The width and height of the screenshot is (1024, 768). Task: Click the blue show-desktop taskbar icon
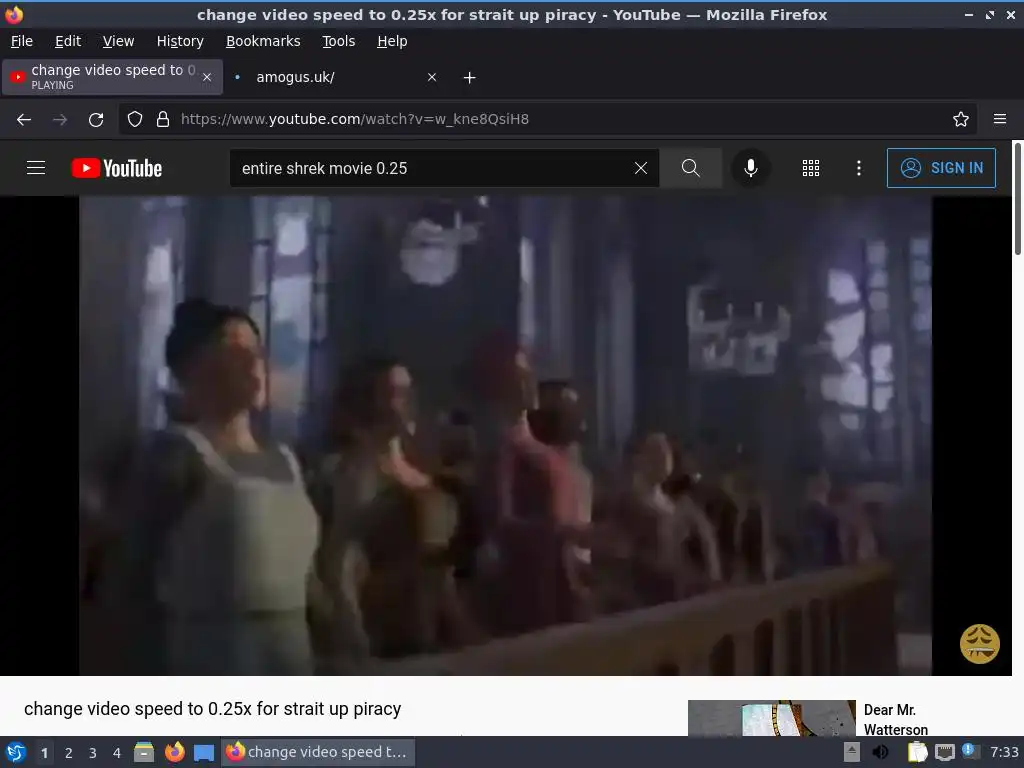point(204,753)
